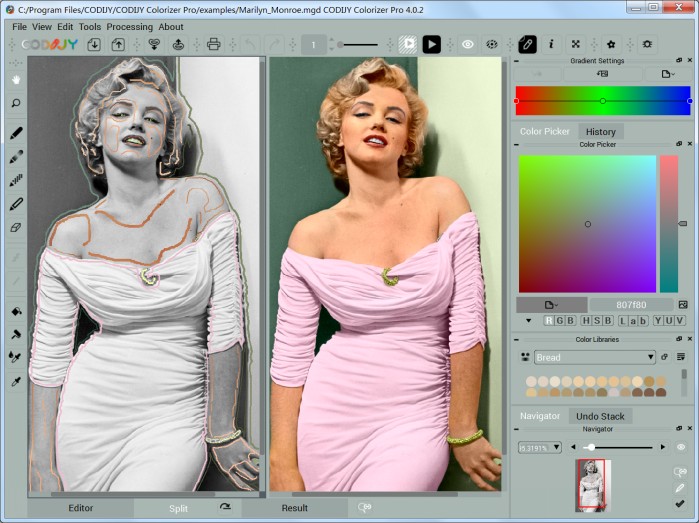Collapse the Color Picker panel
This screenshot has height=523, width=699.
[x=516, y=144]
